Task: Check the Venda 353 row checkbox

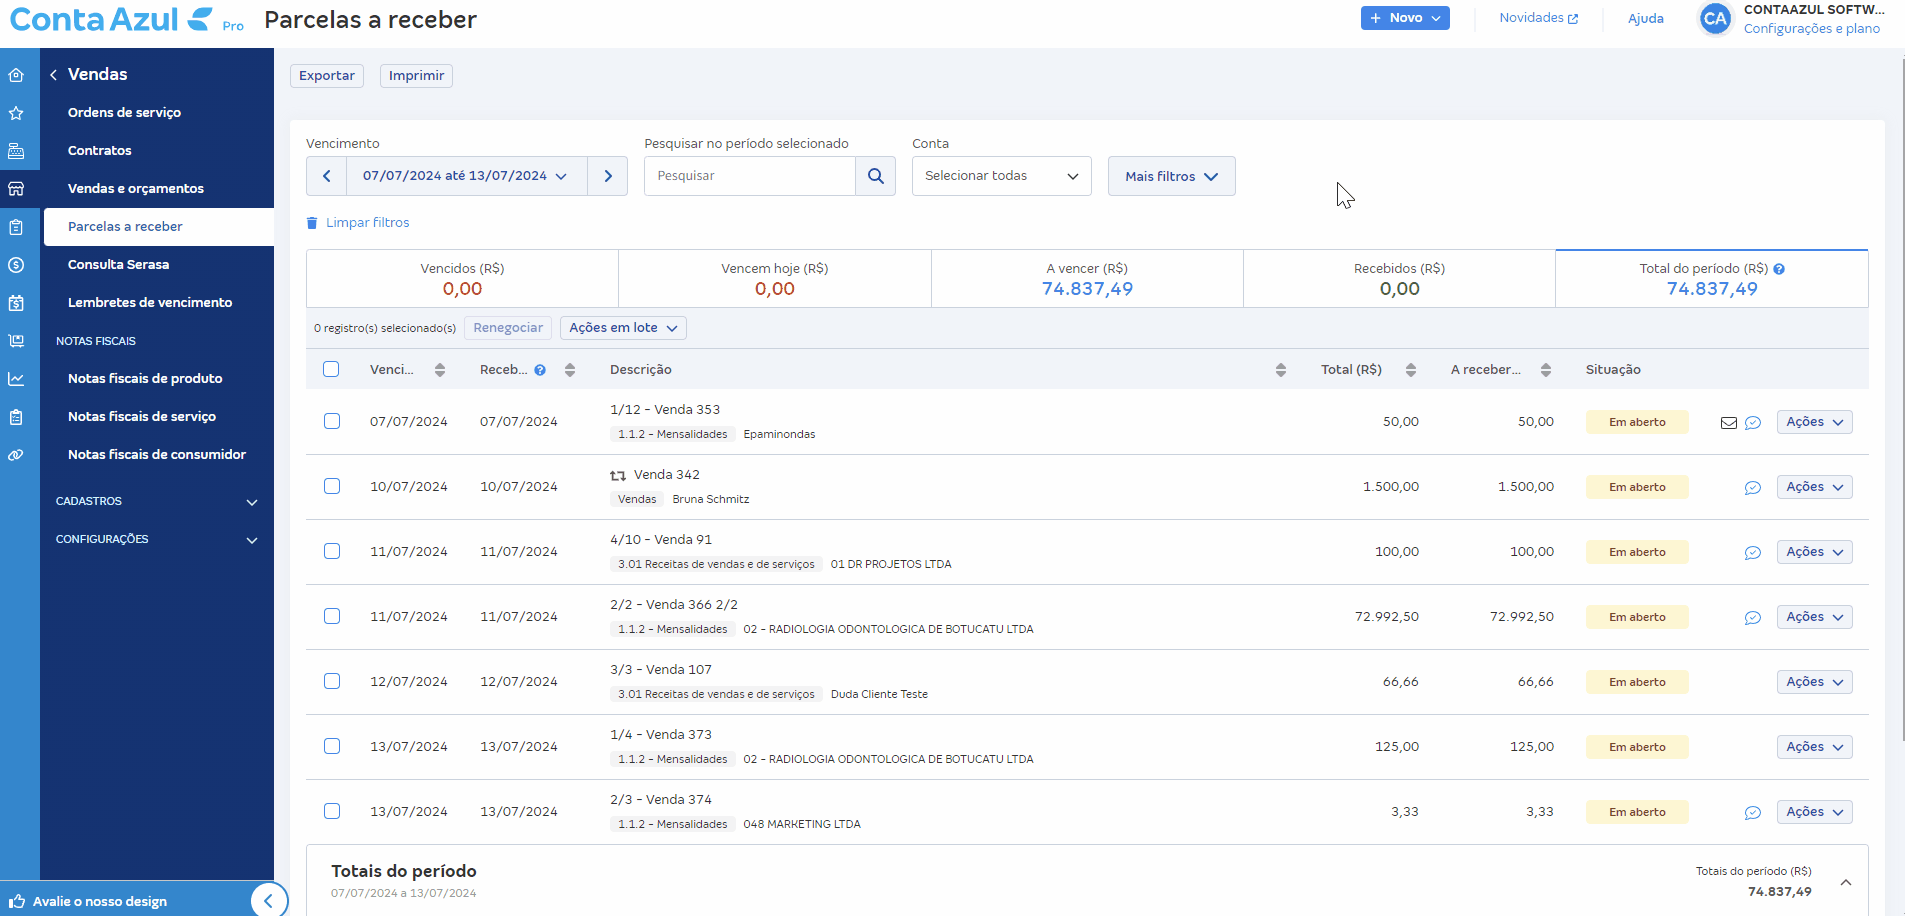Action: 332,421
